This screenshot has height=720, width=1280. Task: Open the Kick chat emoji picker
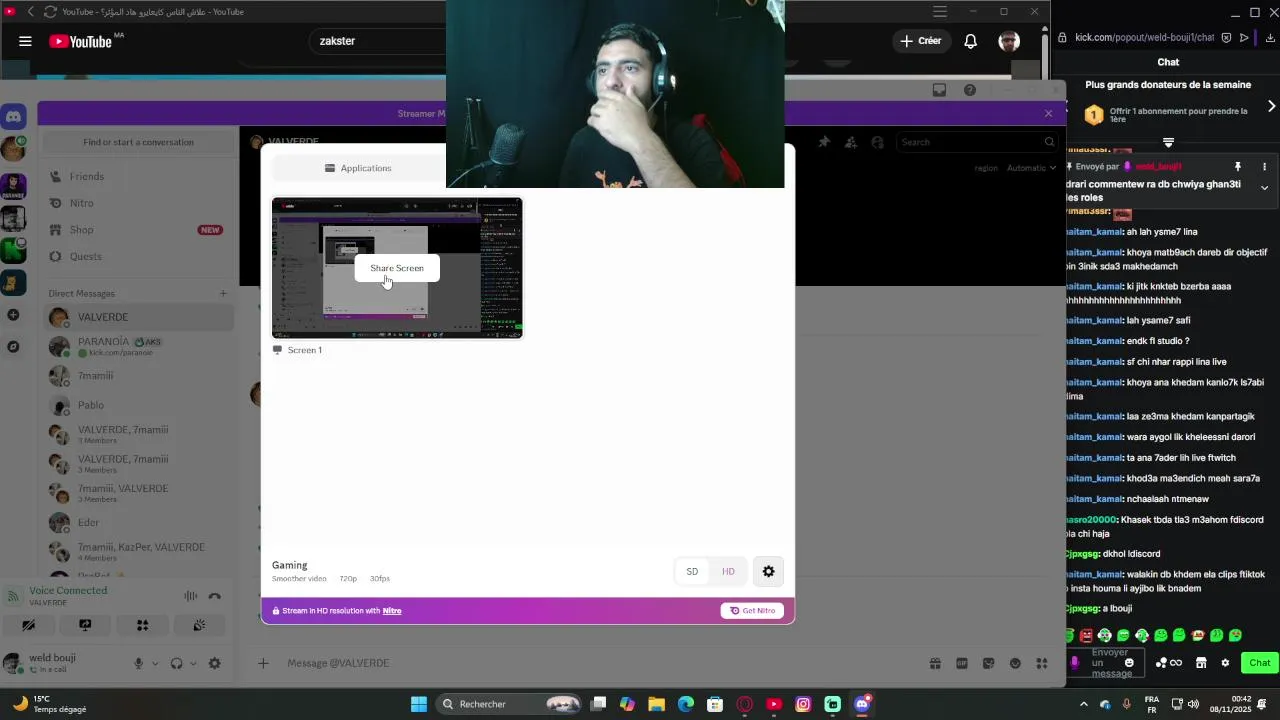point(1129,663)
